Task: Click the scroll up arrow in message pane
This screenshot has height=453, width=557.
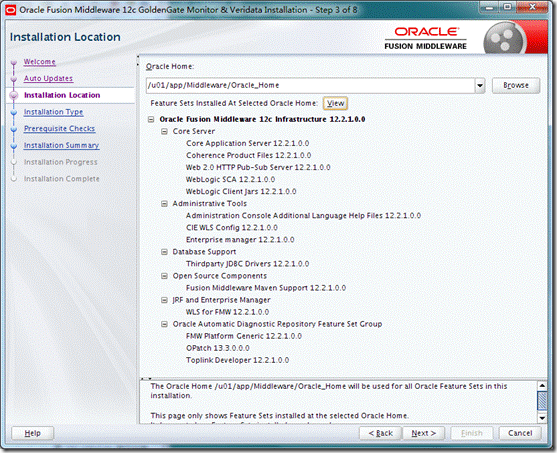Action: [542, 385]
